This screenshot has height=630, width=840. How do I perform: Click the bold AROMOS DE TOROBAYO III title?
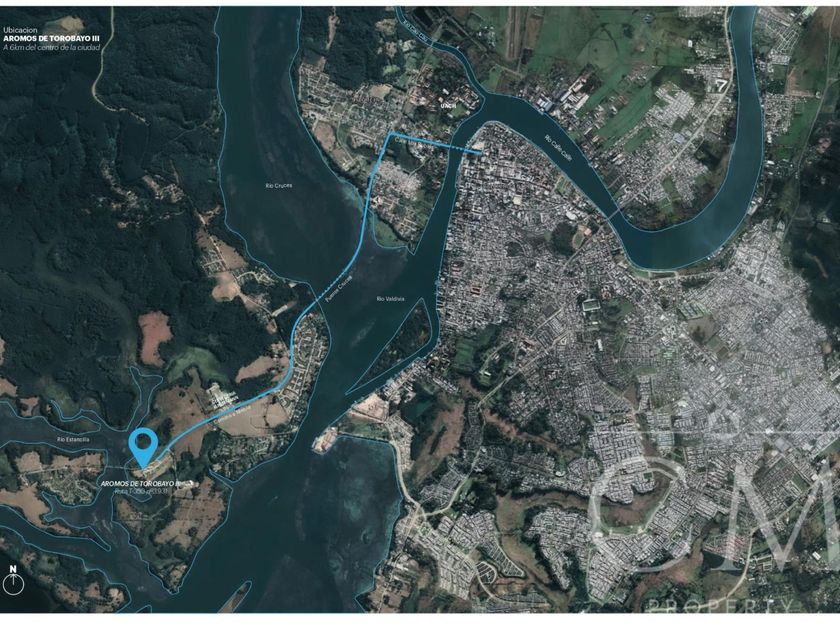coord(51,39)
